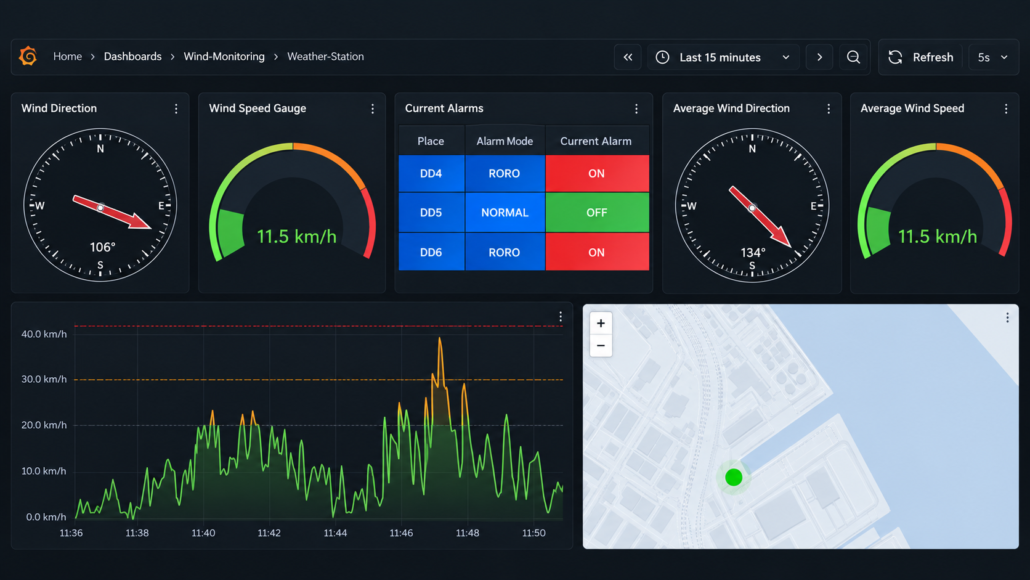
Task: Click the 11:44 time axis label
Action: (335, 533)
